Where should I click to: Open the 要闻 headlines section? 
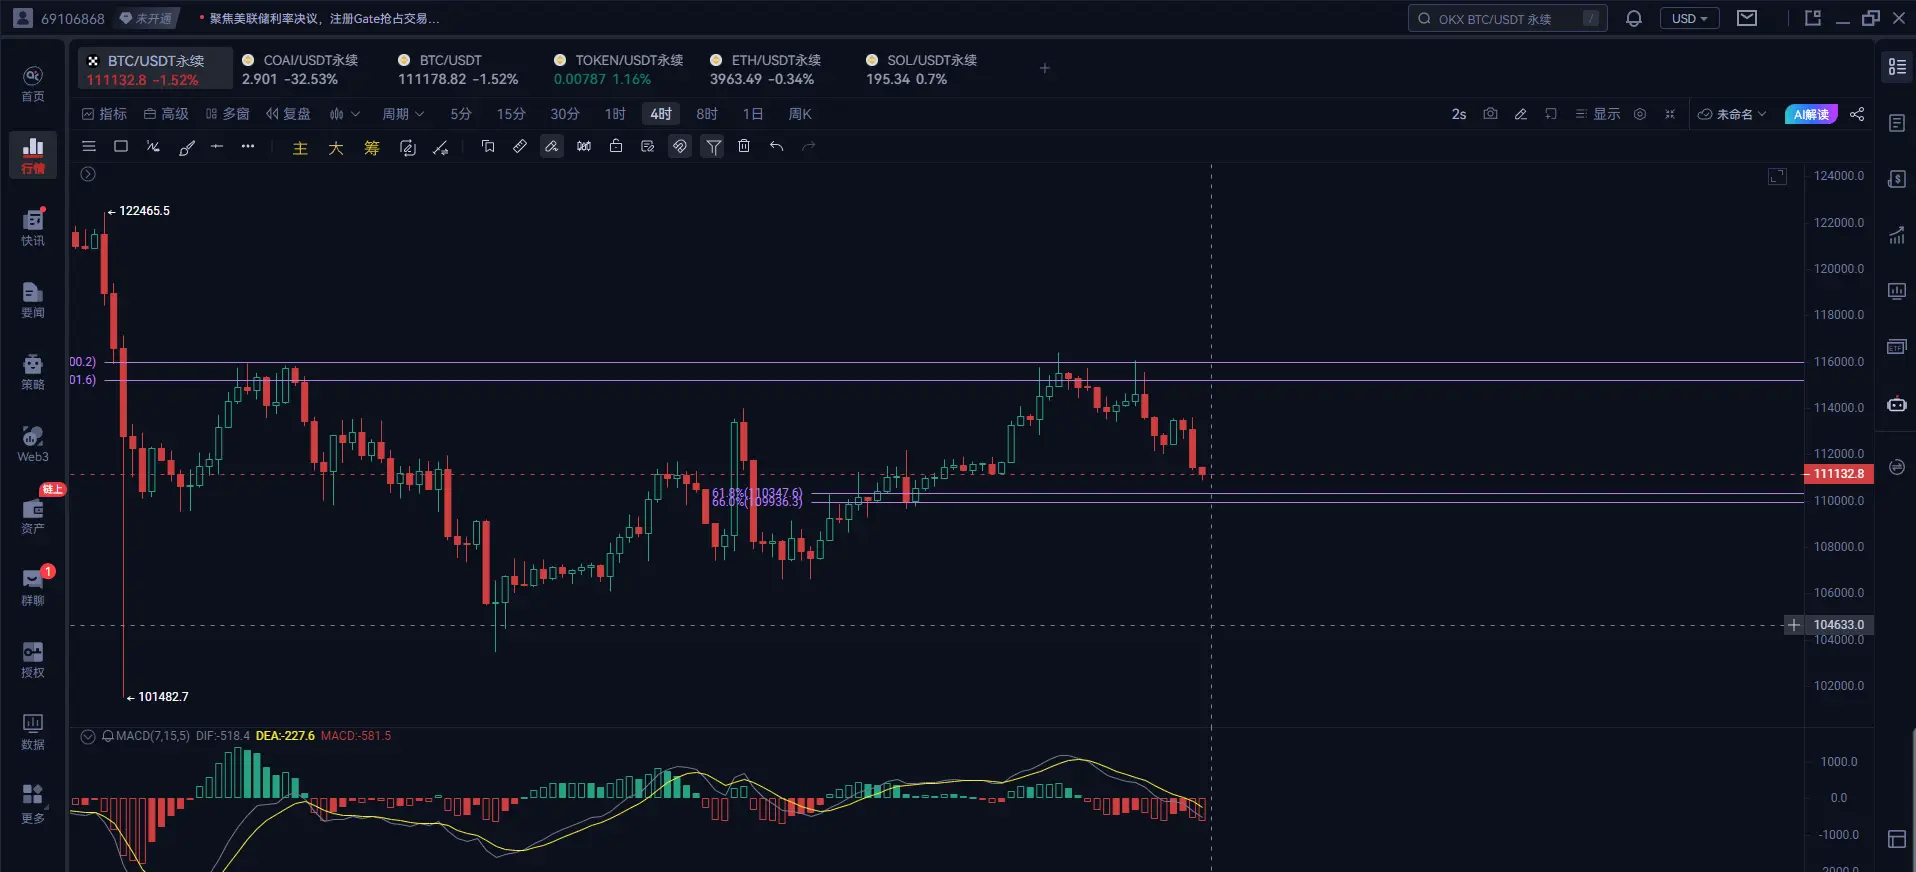[x=33, y=300]
